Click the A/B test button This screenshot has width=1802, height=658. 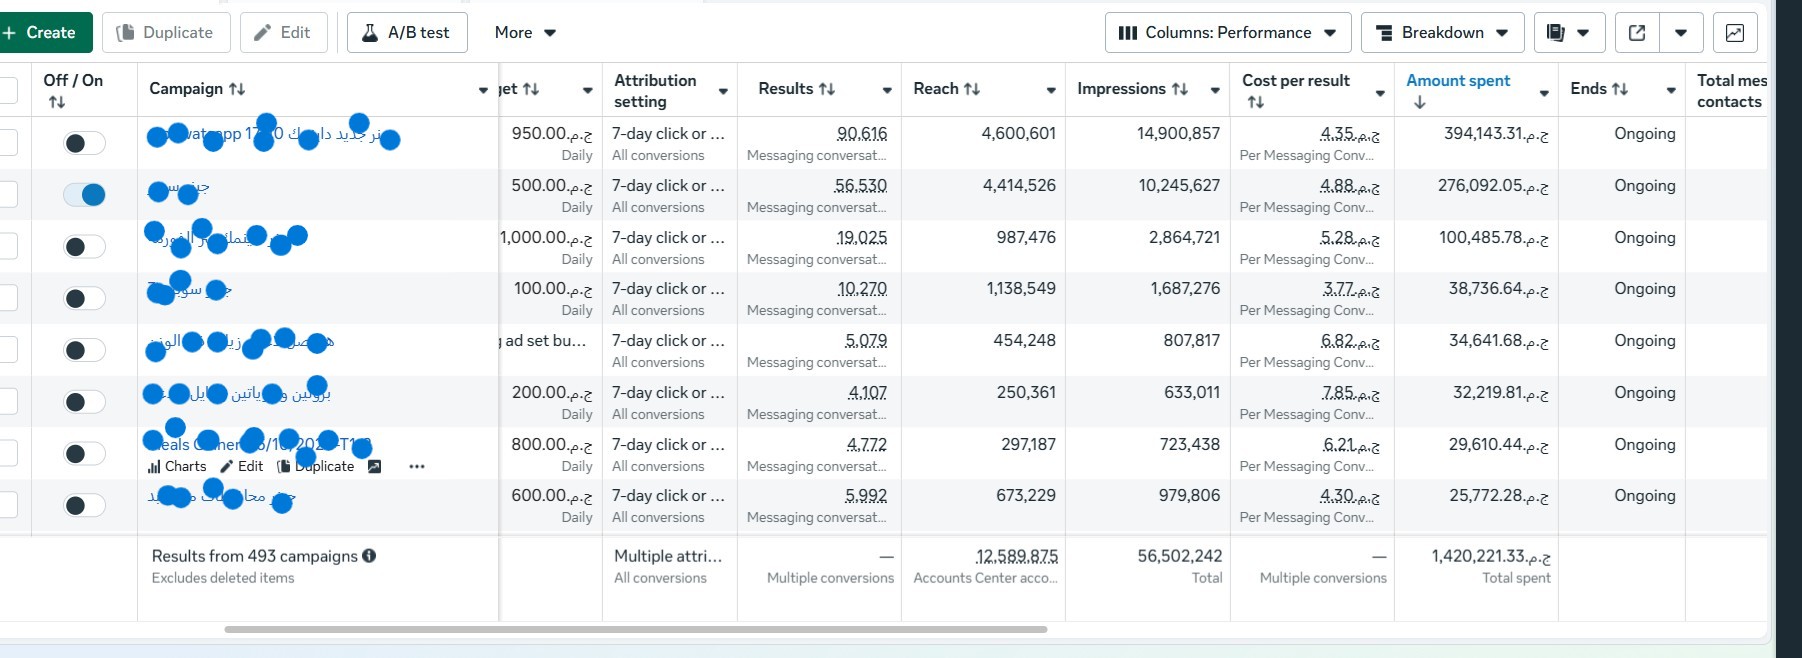407,33
